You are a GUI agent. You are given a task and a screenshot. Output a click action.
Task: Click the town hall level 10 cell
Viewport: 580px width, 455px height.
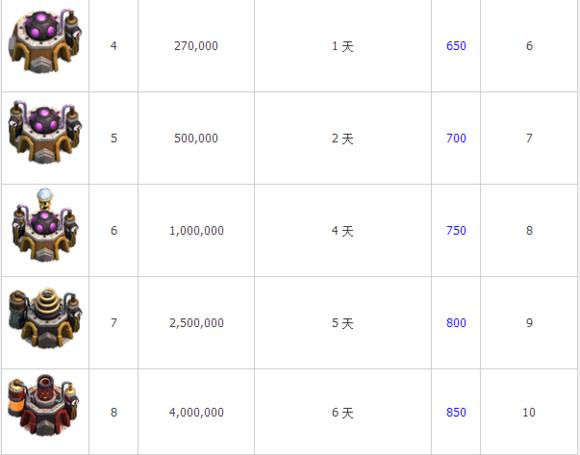pyautogui.click(x=529, y=412)
